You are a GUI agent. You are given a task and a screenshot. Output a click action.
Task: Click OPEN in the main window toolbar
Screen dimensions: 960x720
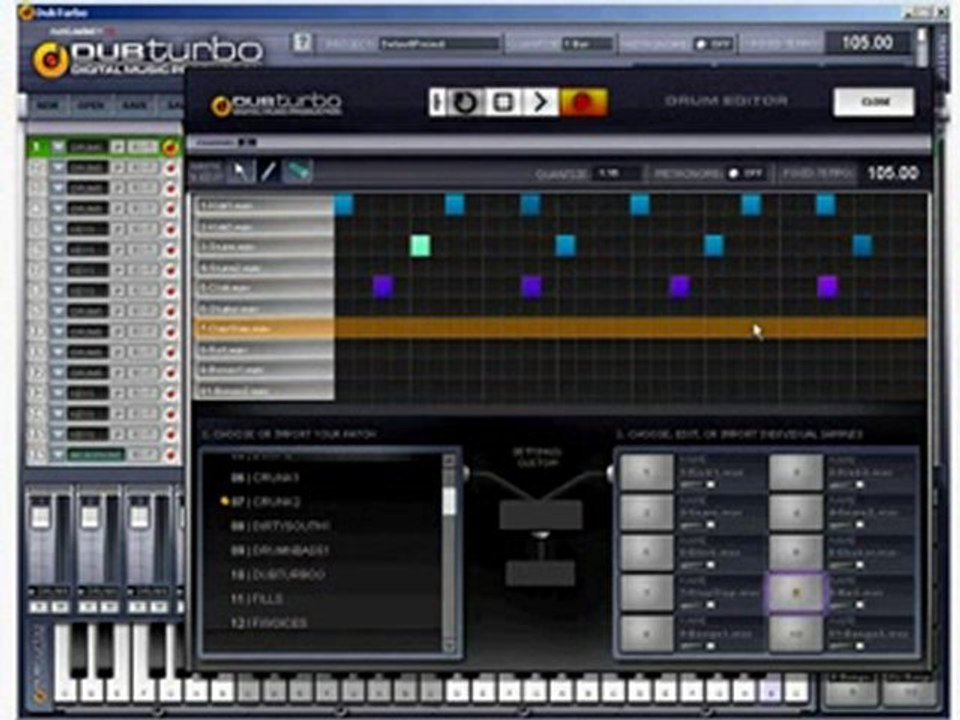[x=91, y=106]
